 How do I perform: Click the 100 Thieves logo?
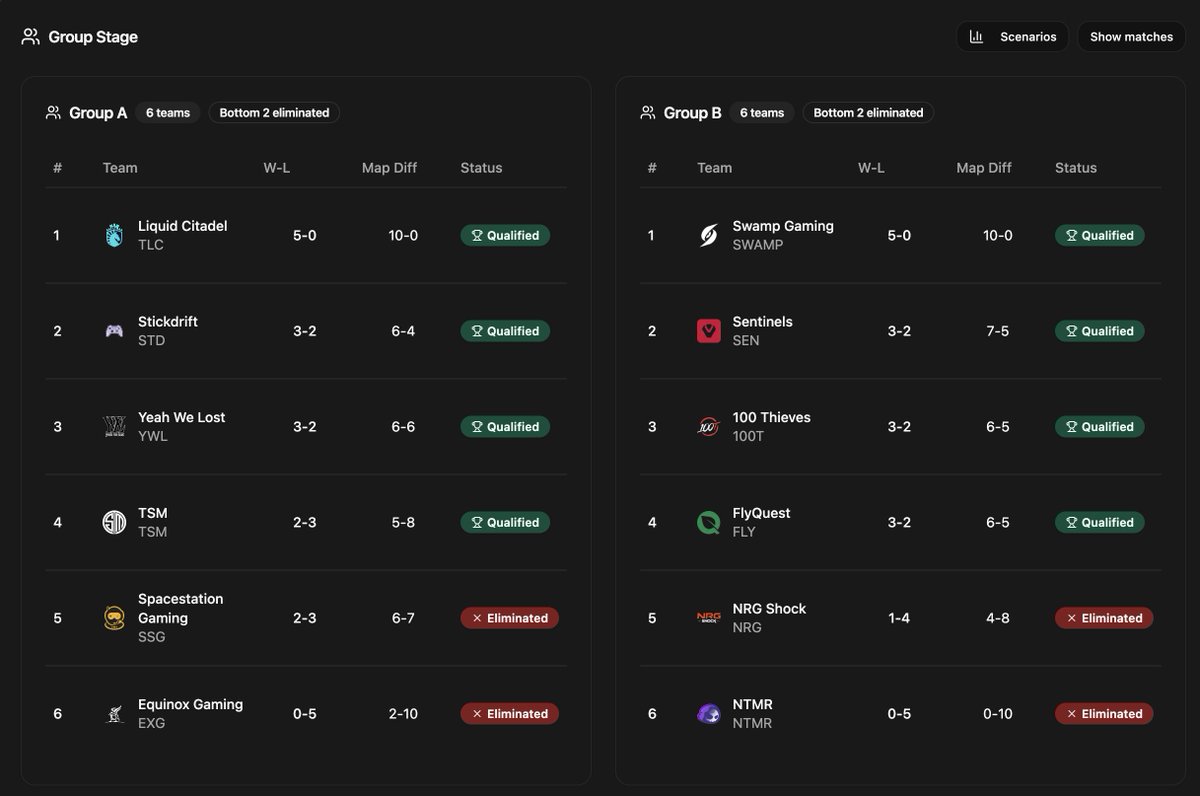click(x=709, y=427)
